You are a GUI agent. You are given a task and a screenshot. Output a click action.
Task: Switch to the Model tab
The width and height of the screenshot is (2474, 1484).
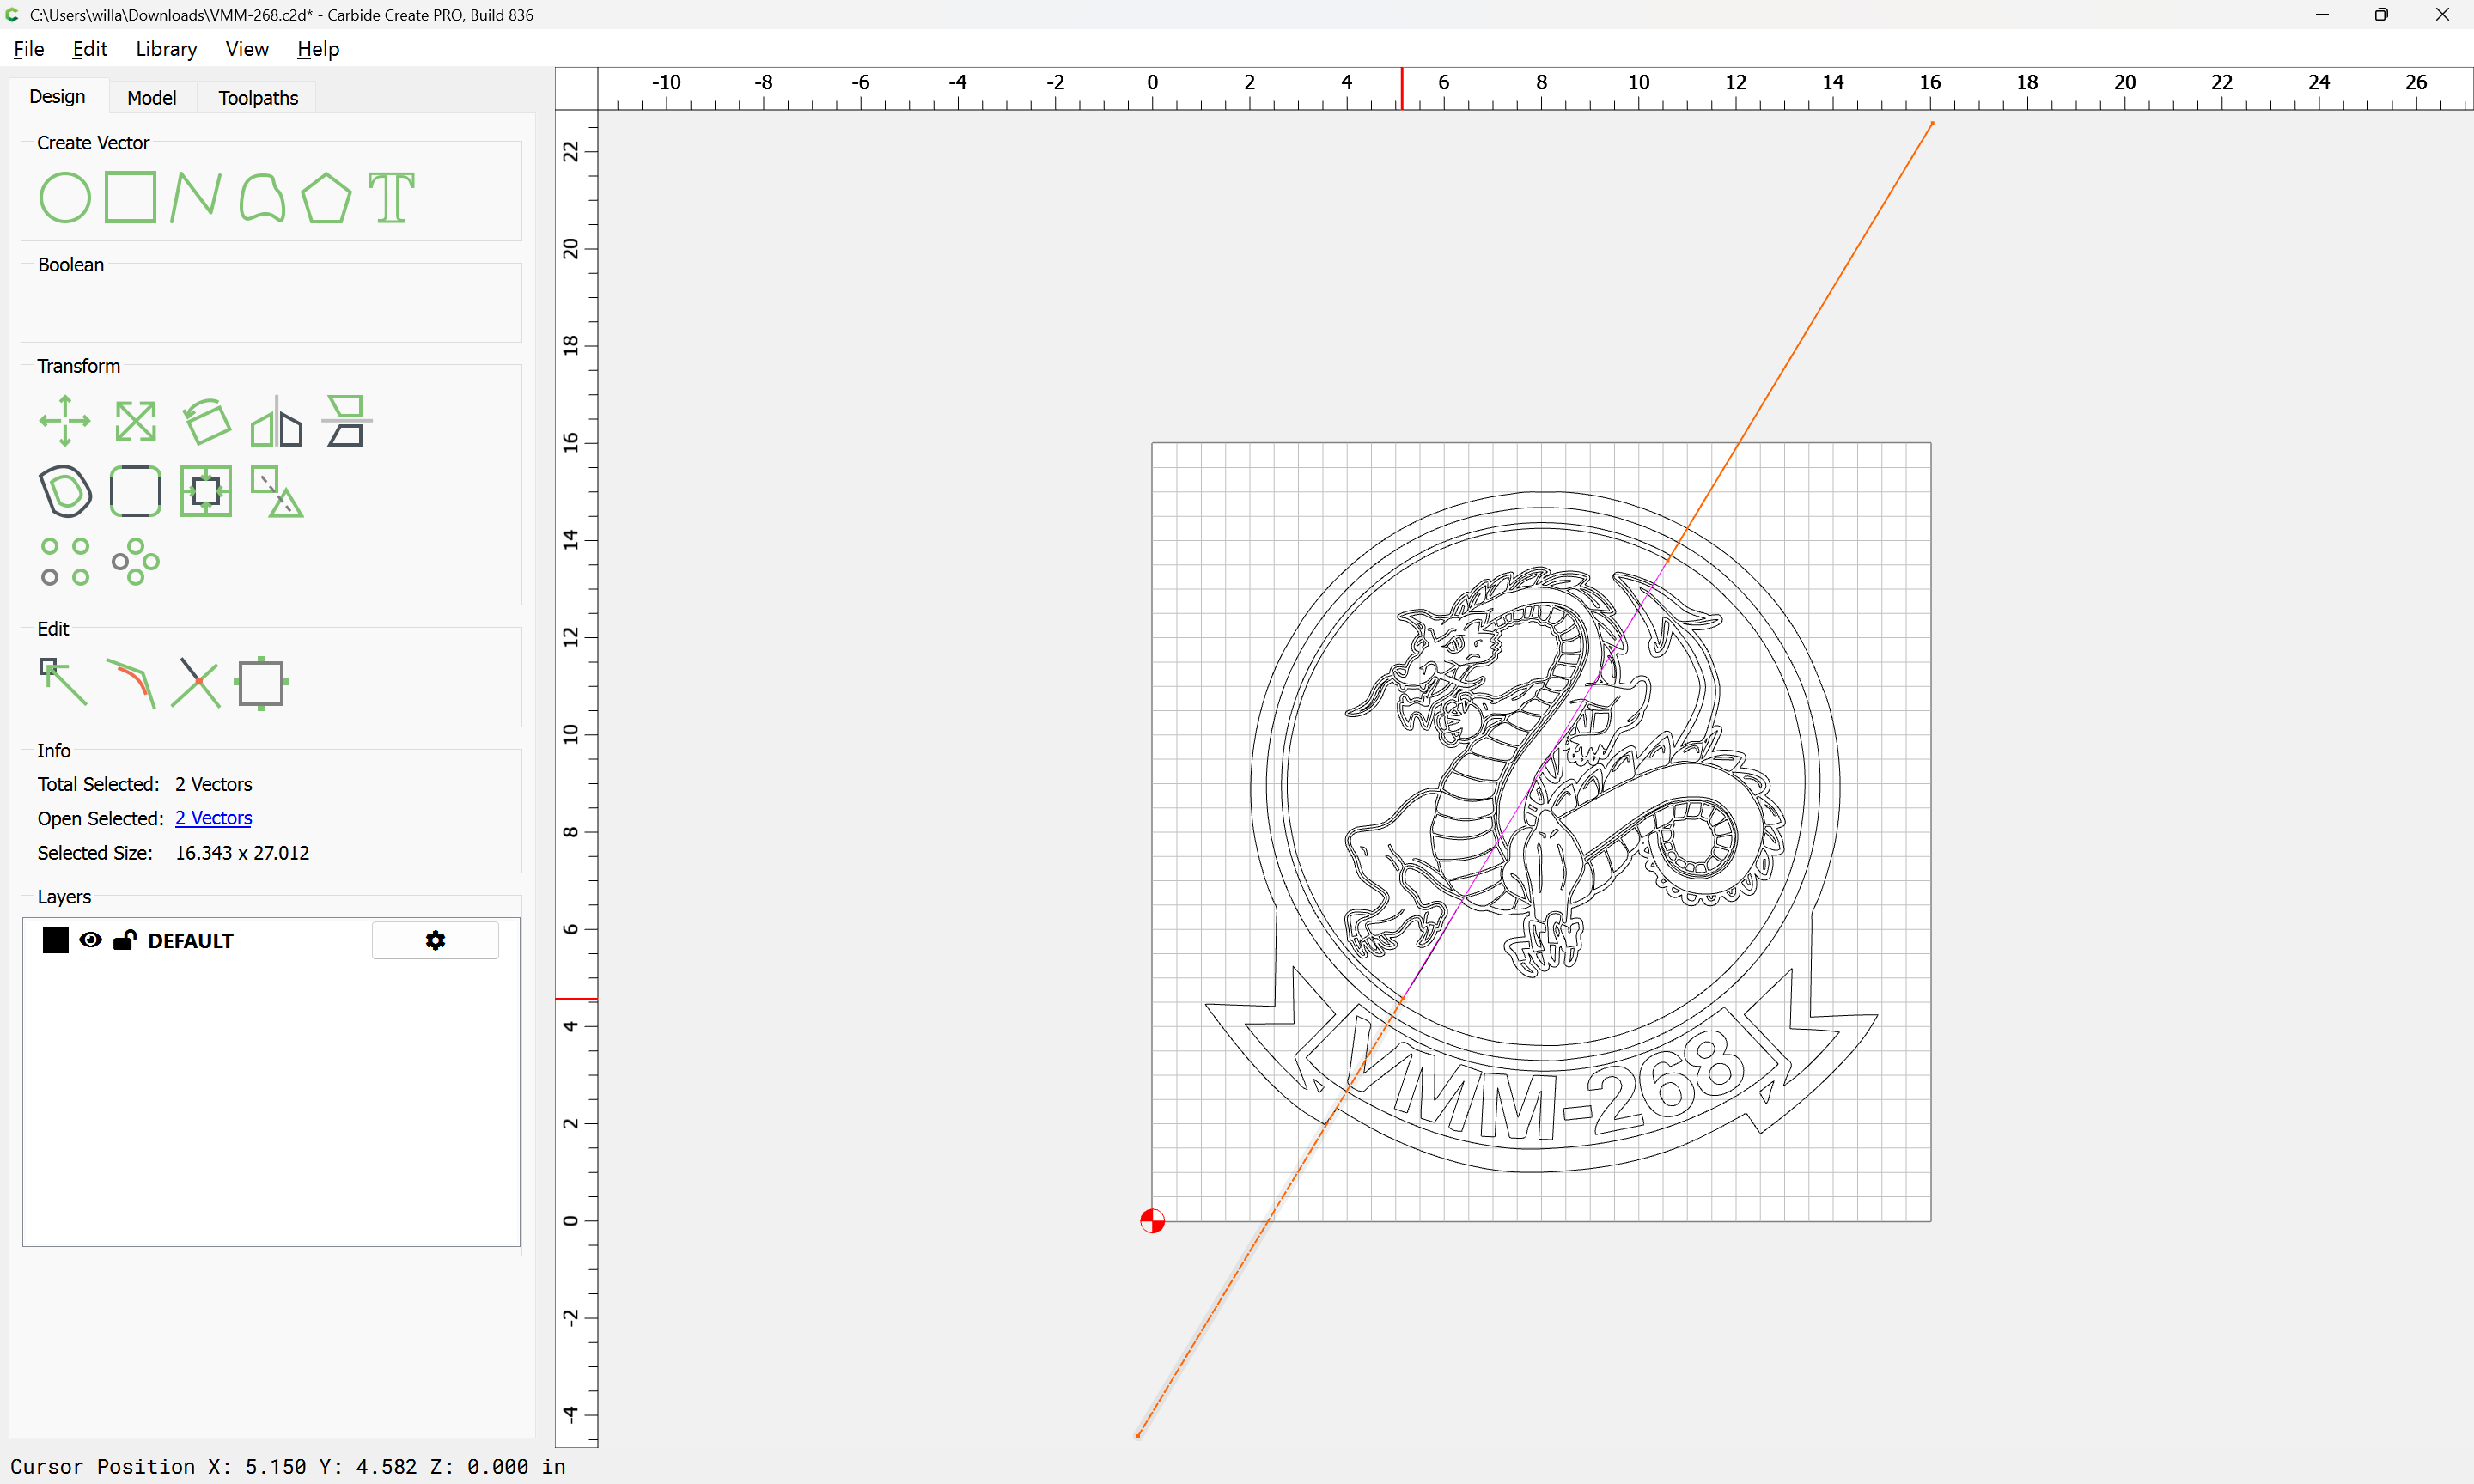pos(152,98)
